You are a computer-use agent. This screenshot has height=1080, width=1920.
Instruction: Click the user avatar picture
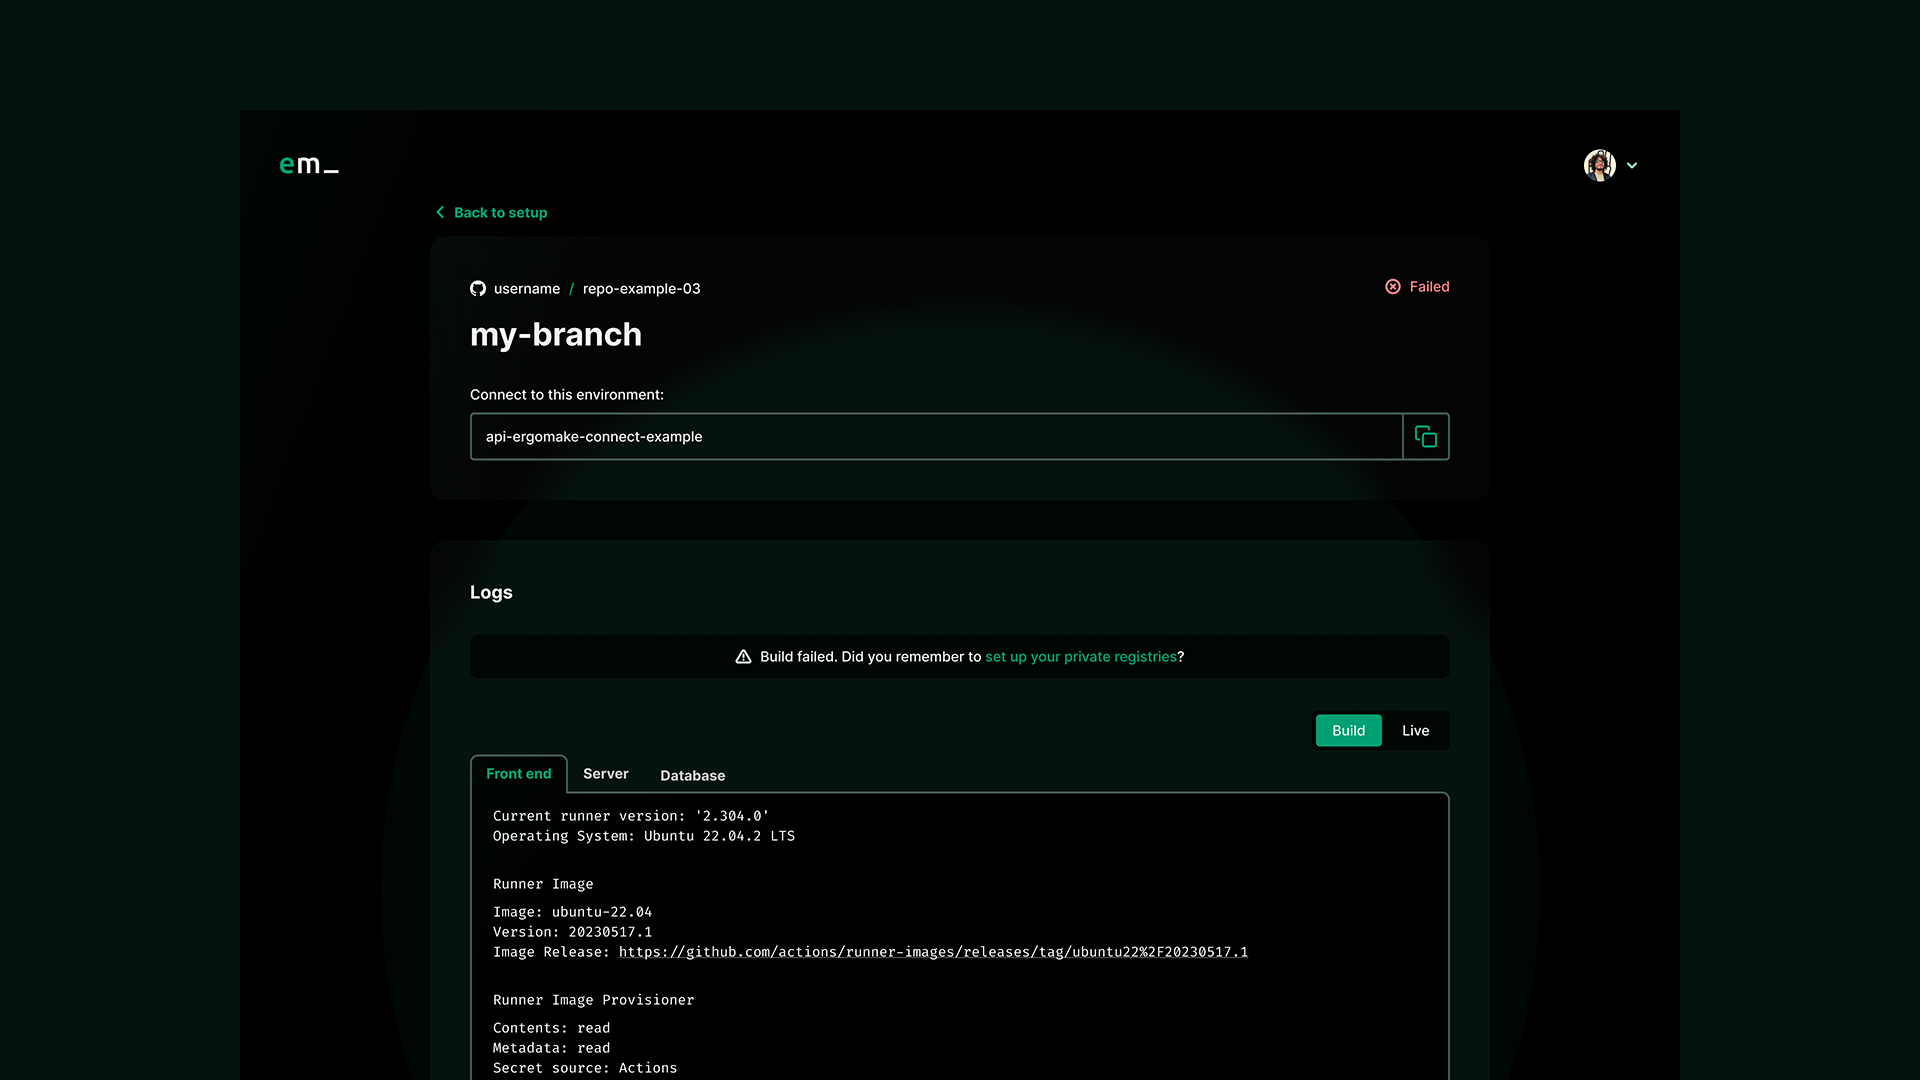[1599, 165]
